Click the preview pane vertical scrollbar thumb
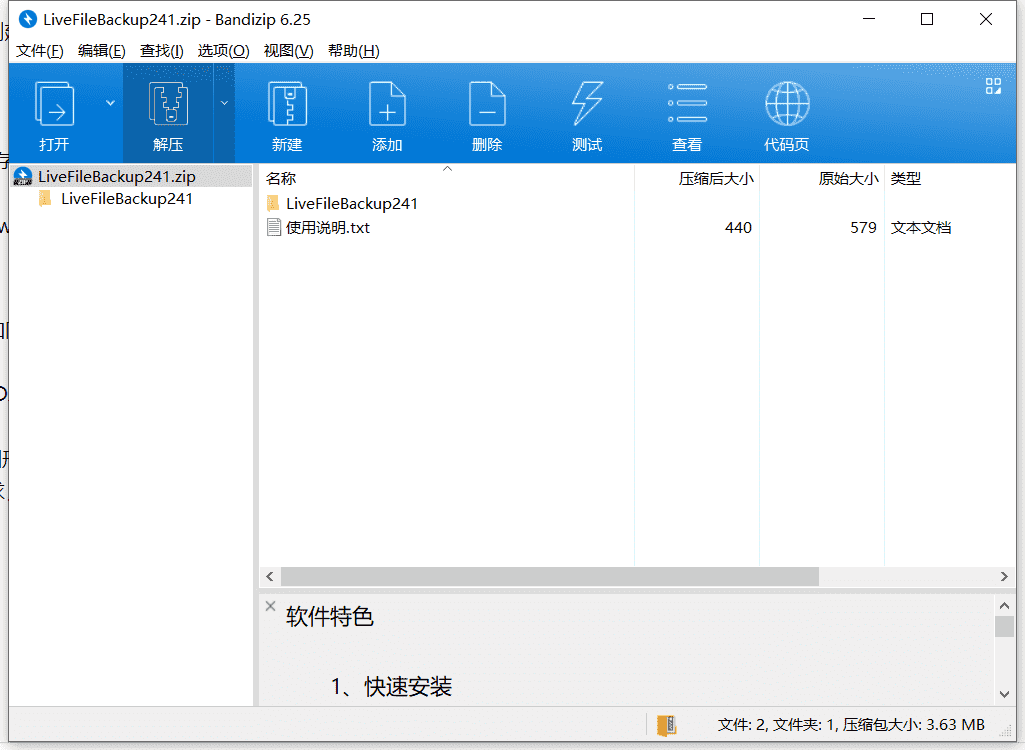The image size is (1025, 750). click(1005, 626)
